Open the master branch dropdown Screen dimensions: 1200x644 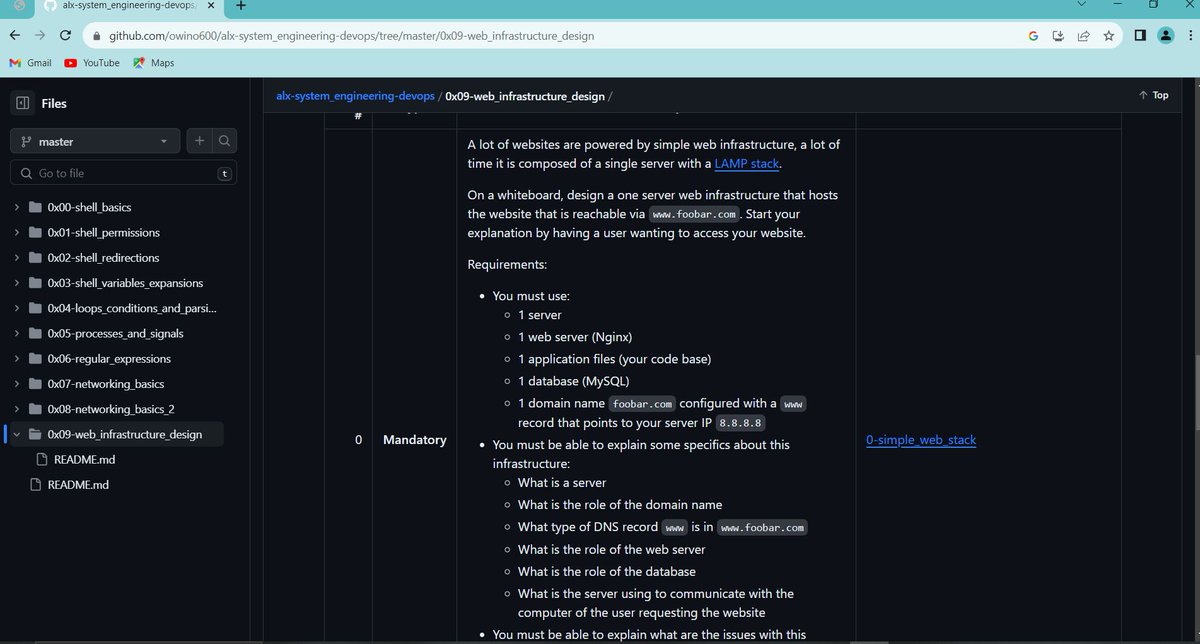tap(95, 141)
